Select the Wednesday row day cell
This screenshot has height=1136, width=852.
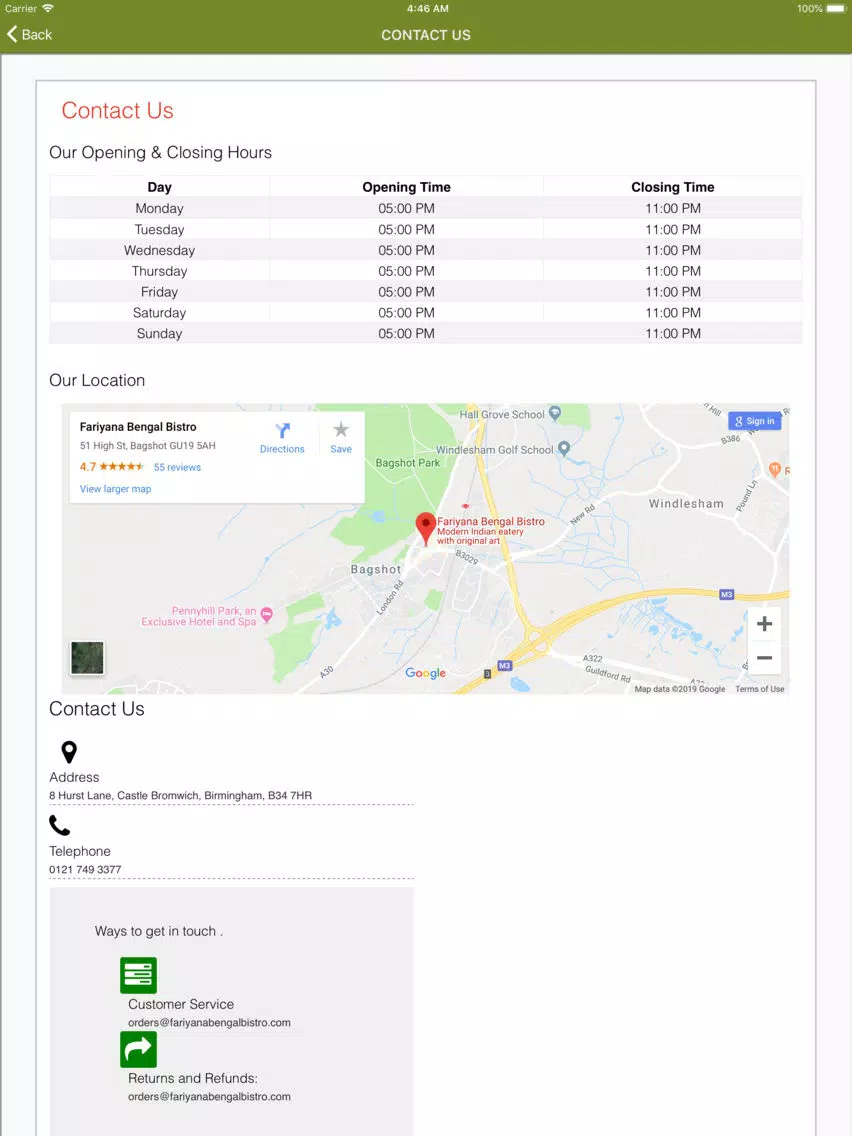coord(159,250)
